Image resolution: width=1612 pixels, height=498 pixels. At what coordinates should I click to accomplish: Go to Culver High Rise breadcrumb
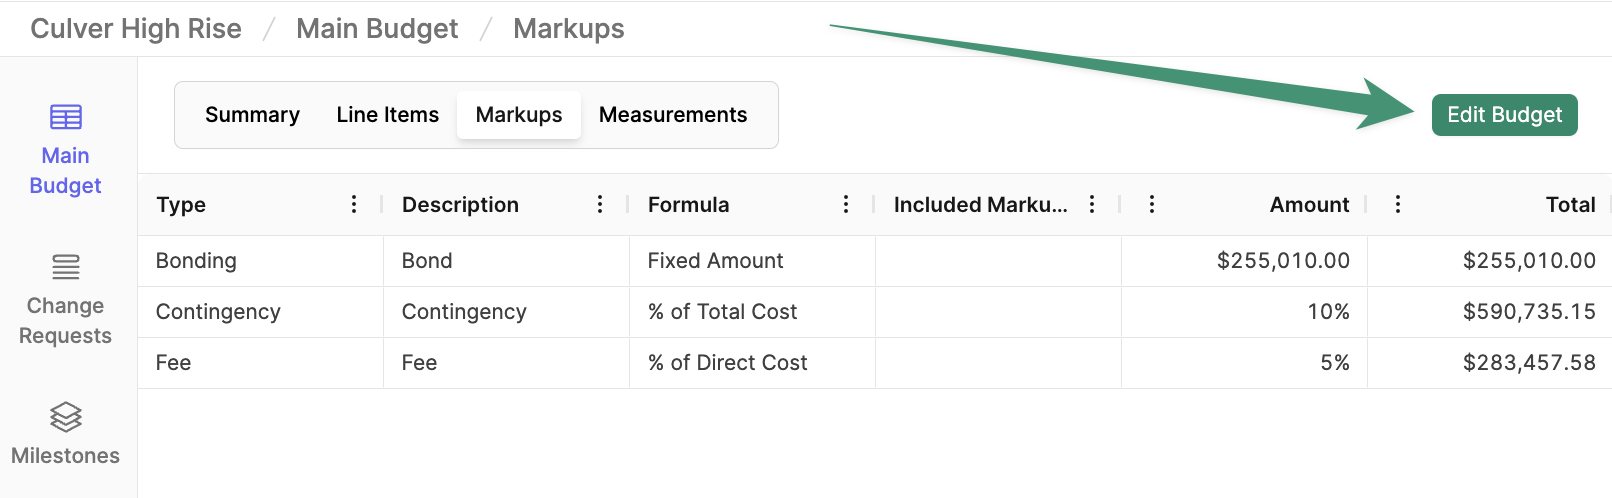click(x=136, y=29)
